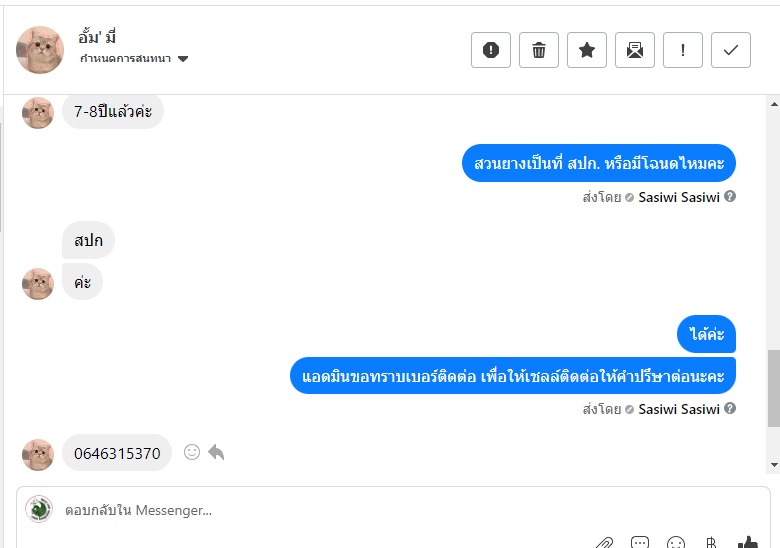Open the help icon beside the first Sasiwi Sasiwi
Screen dimensions: 780x548
pos(730,196)
